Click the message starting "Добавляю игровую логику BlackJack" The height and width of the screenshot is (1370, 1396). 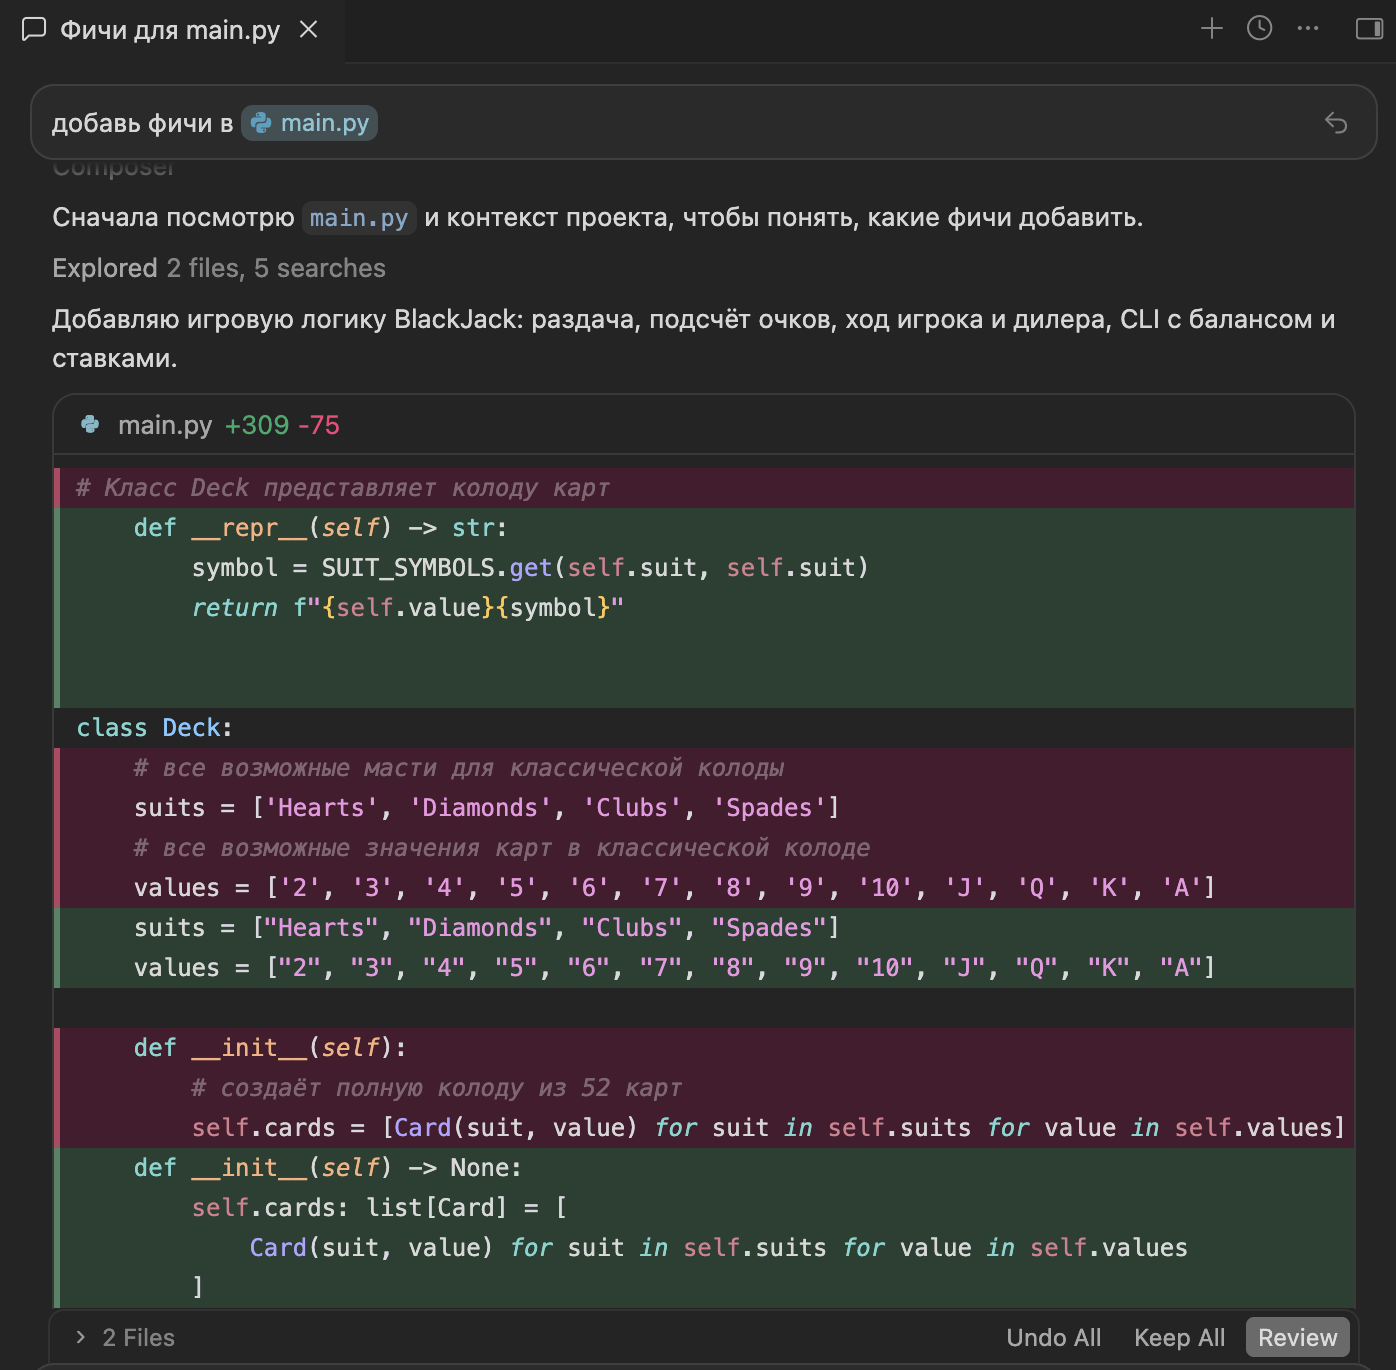pyautogui.click(x=694, y=339)
